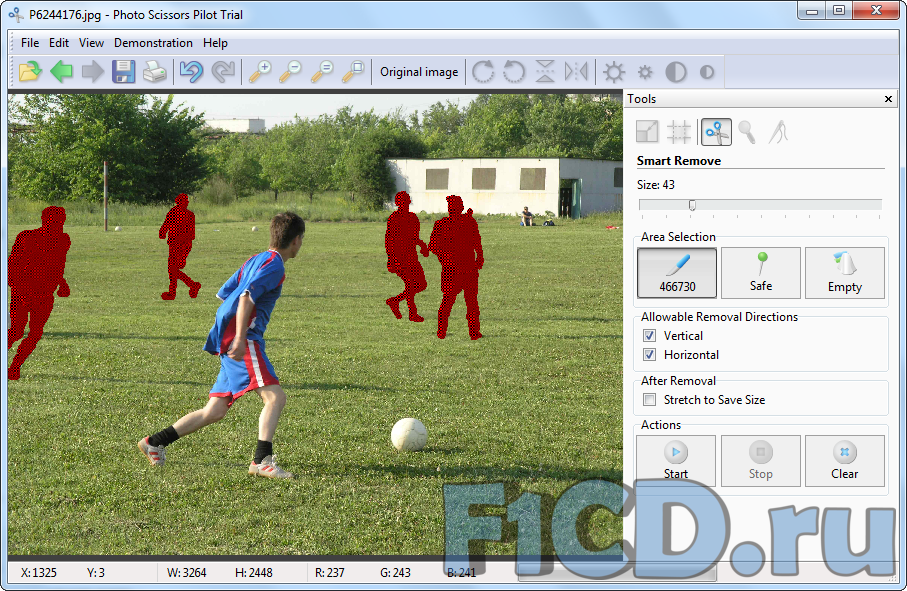Go to previous image with green arrow

click(61, 72)
